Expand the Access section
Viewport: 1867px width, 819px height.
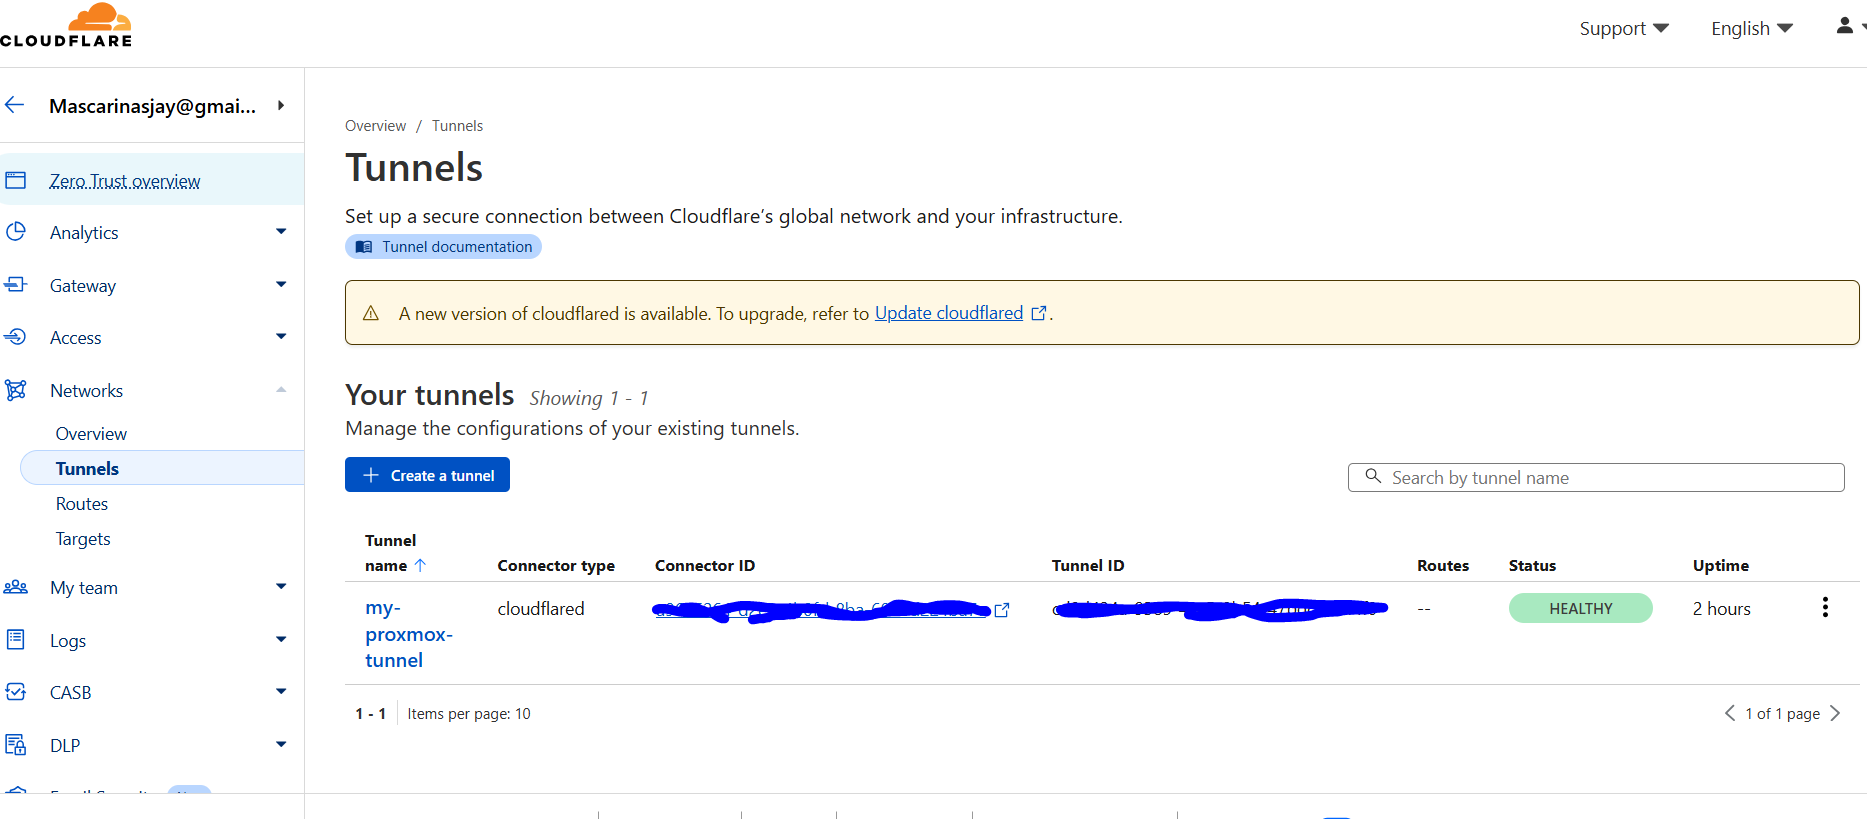click(x=281, y=337)
